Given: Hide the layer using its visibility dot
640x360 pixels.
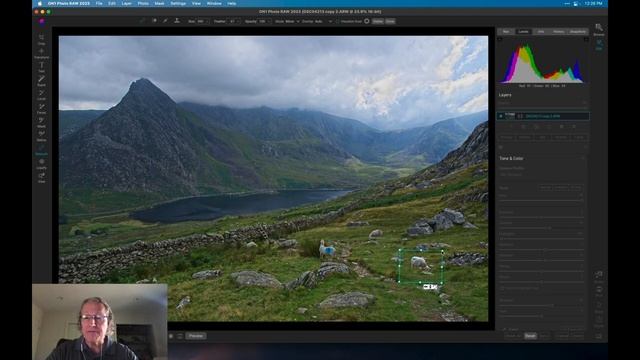Looking at the screenshot, I should pyautogui.click(x=501, y=116).
